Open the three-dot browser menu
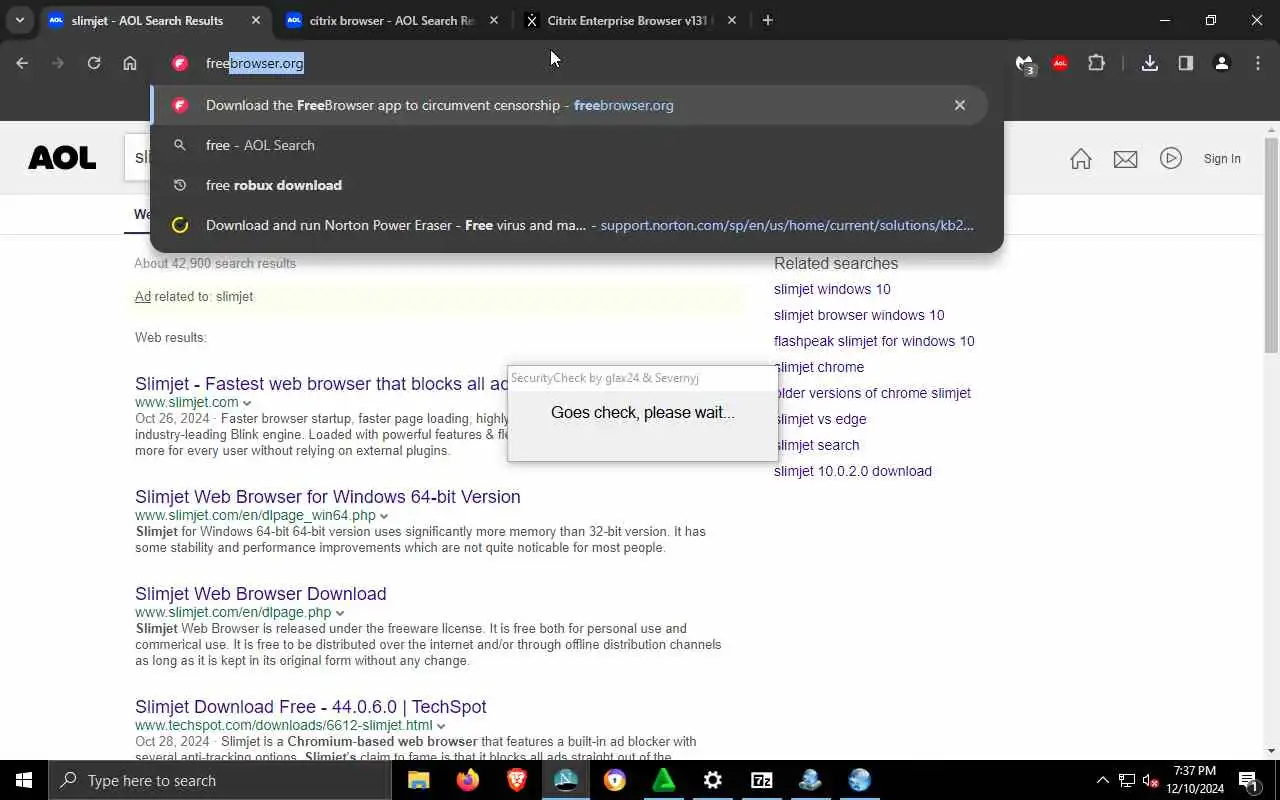1280x800 pixels. (1258, 63)
